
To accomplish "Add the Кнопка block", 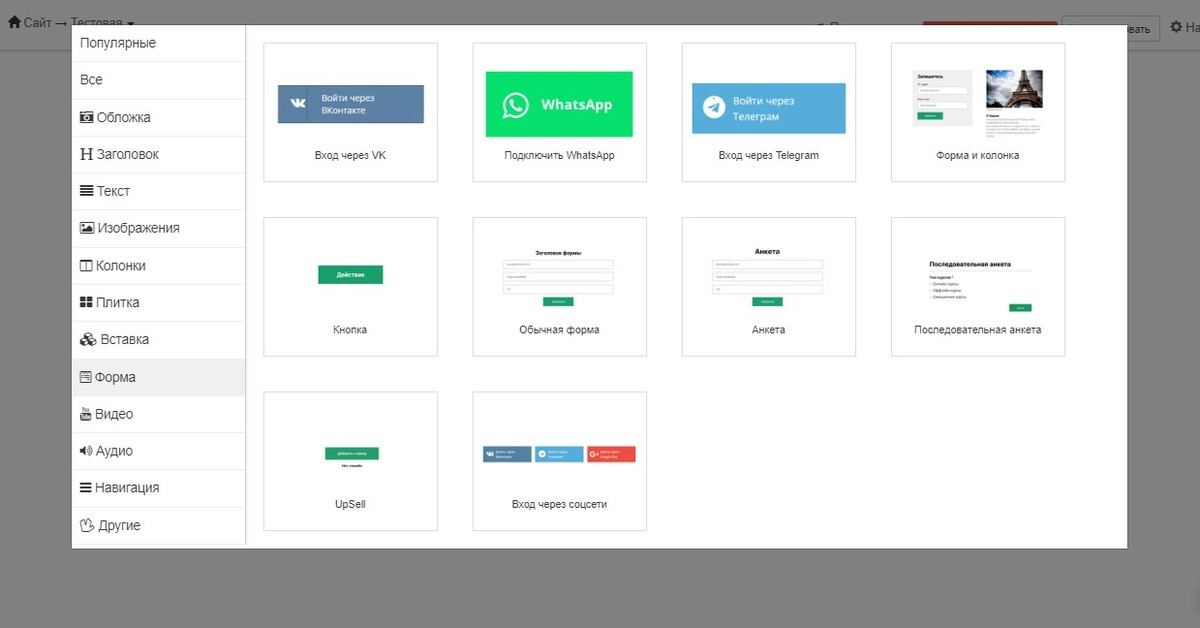I will point(350,286).
